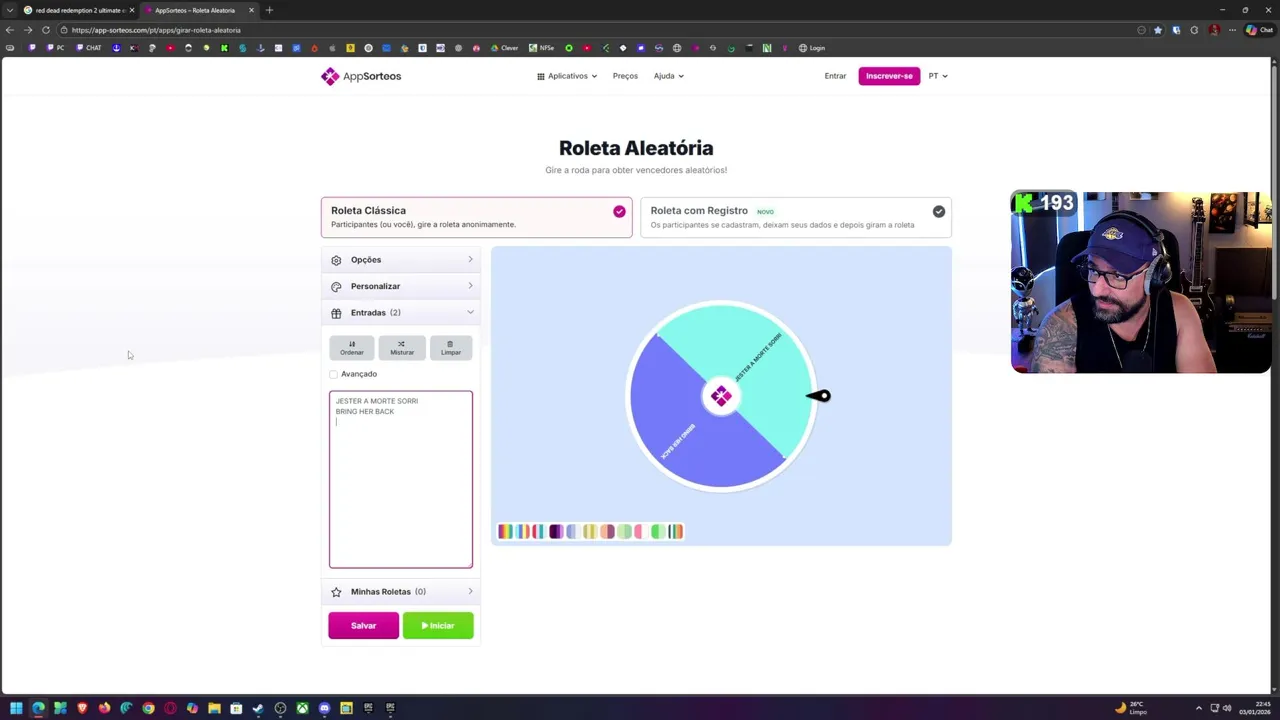Choose the pink and white palette swatch
Viewport: 1280px width, 720px height.
click(640, 532)
